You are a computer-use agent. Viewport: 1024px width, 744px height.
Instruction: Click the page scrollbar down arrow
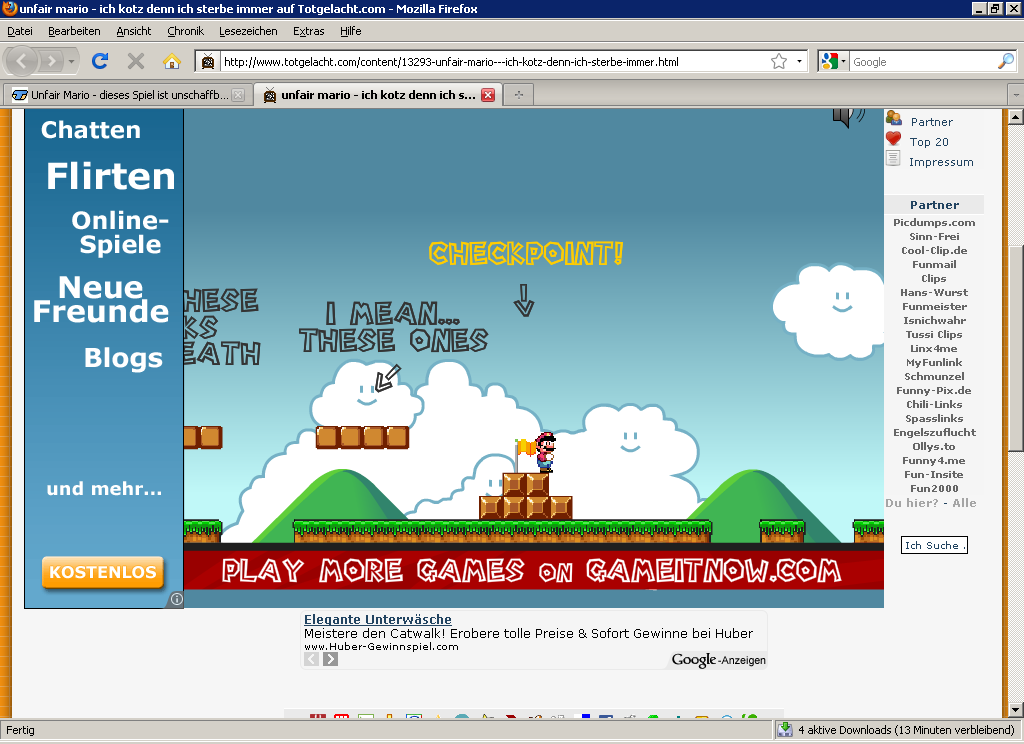pyautogui.click(x=1015, y=709)
